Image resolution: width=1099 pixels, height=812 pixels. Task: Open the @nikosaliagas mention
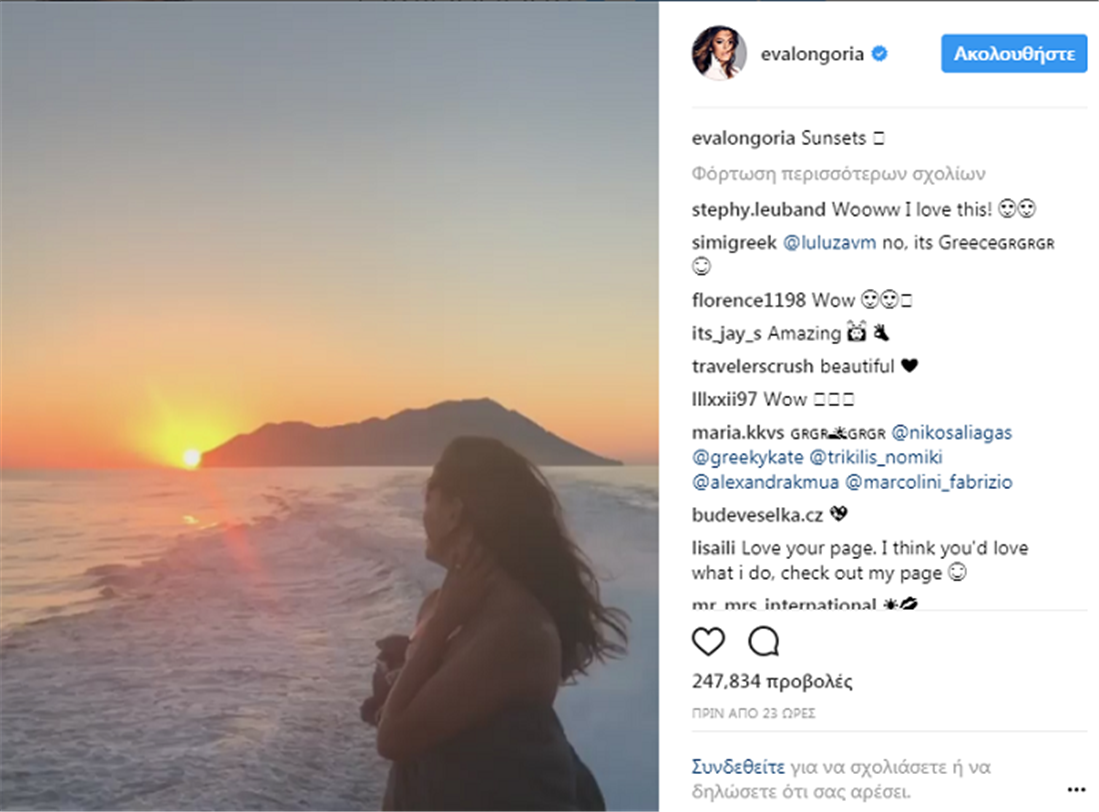(952, 433)
